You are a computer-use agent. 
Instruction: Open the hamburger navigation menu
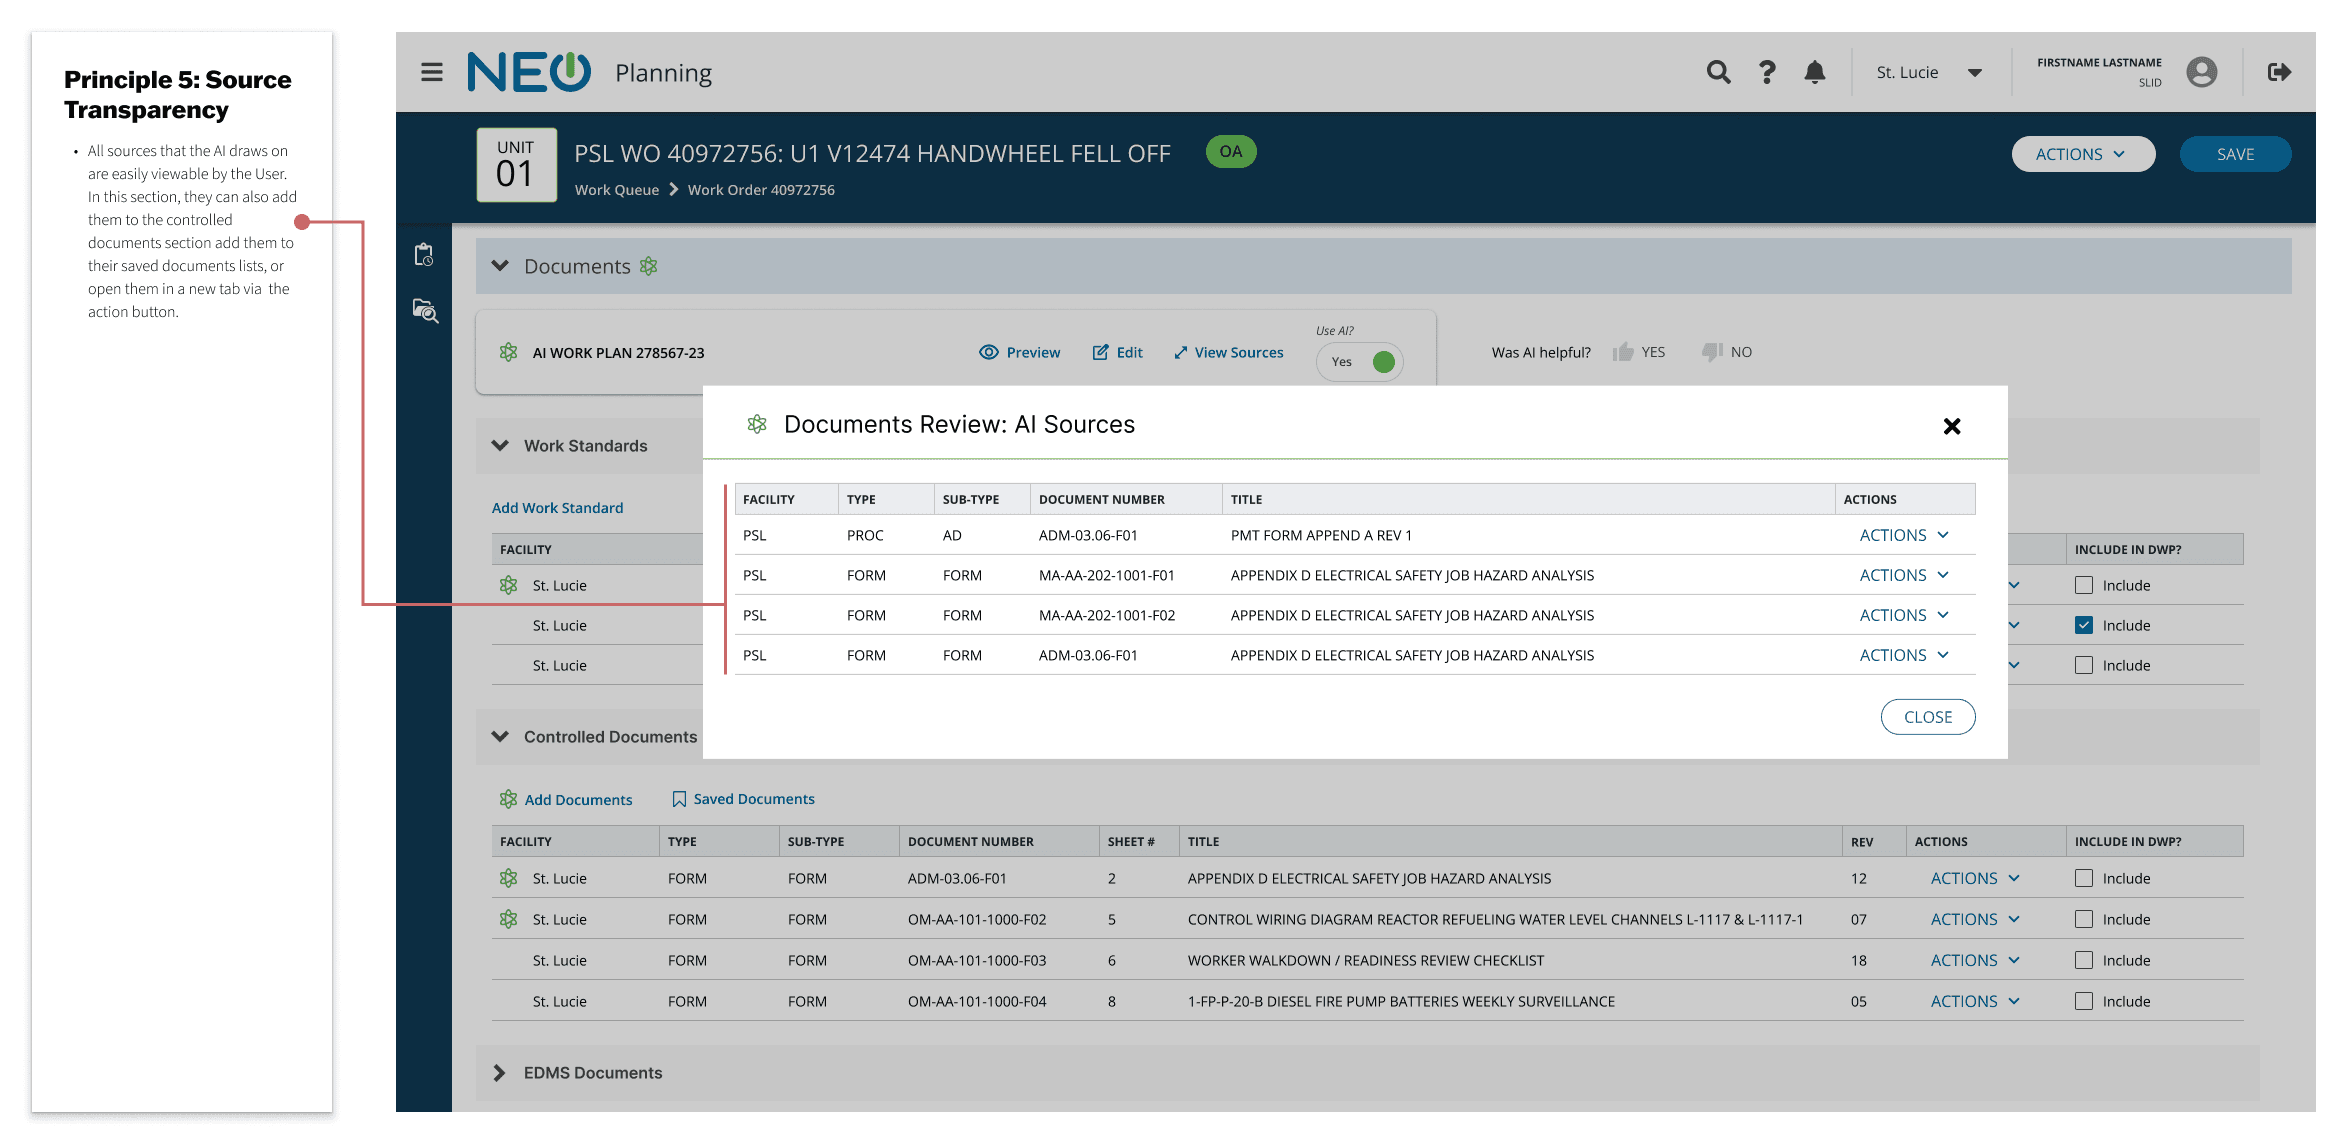(431, 72)
